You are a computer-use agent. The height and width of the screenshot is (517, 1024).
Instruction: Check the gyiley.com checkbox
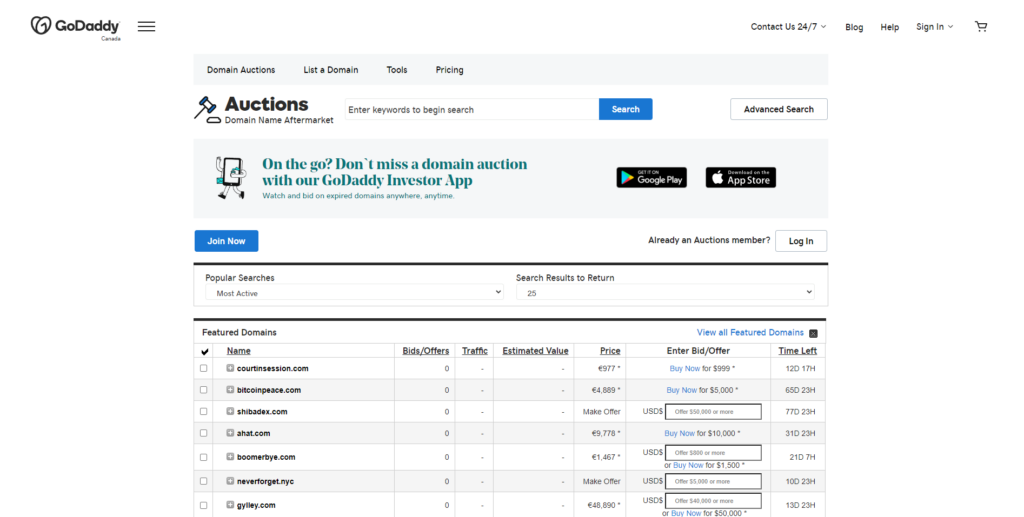tap(204, 505)
